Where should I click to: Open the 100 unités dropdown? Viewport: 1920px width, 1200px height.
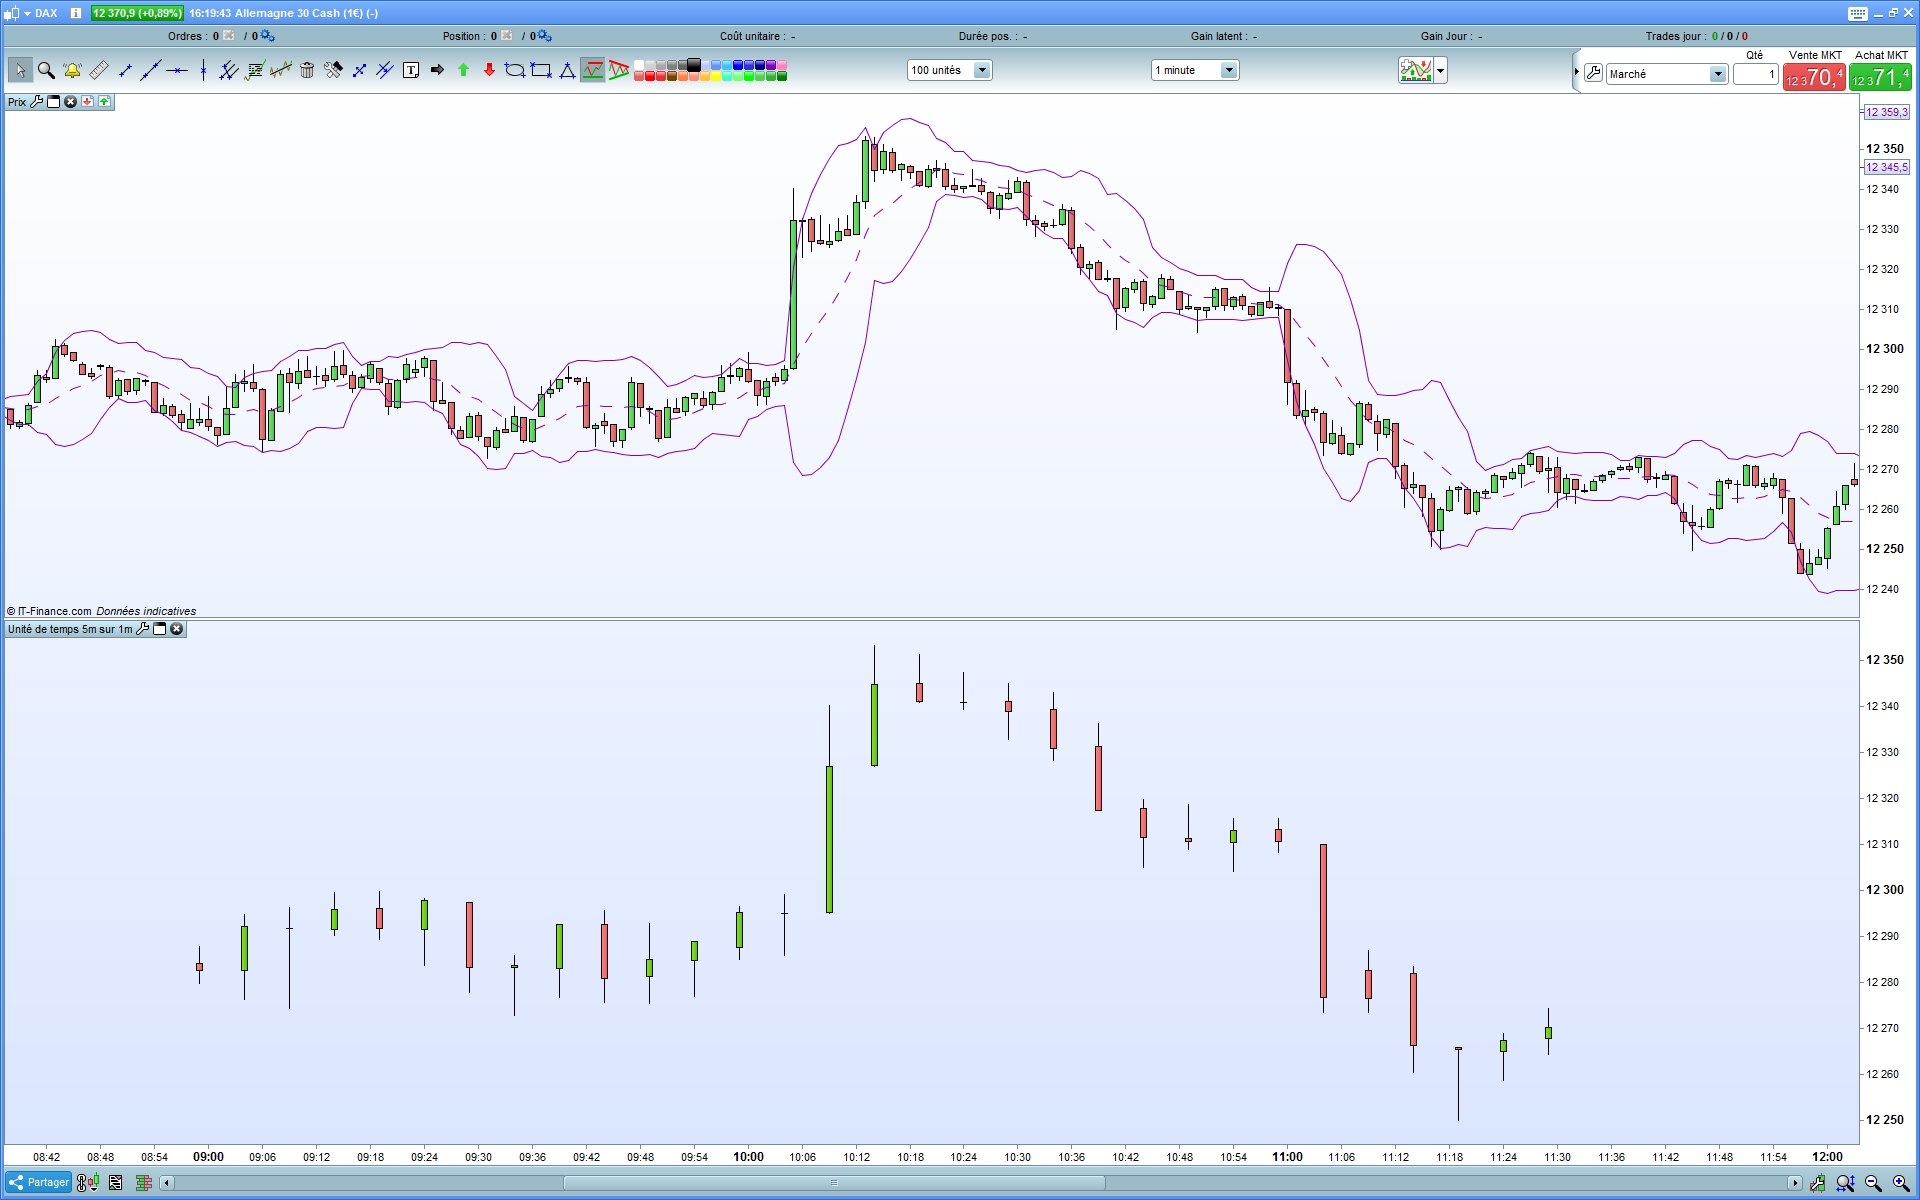pos(982,70)
